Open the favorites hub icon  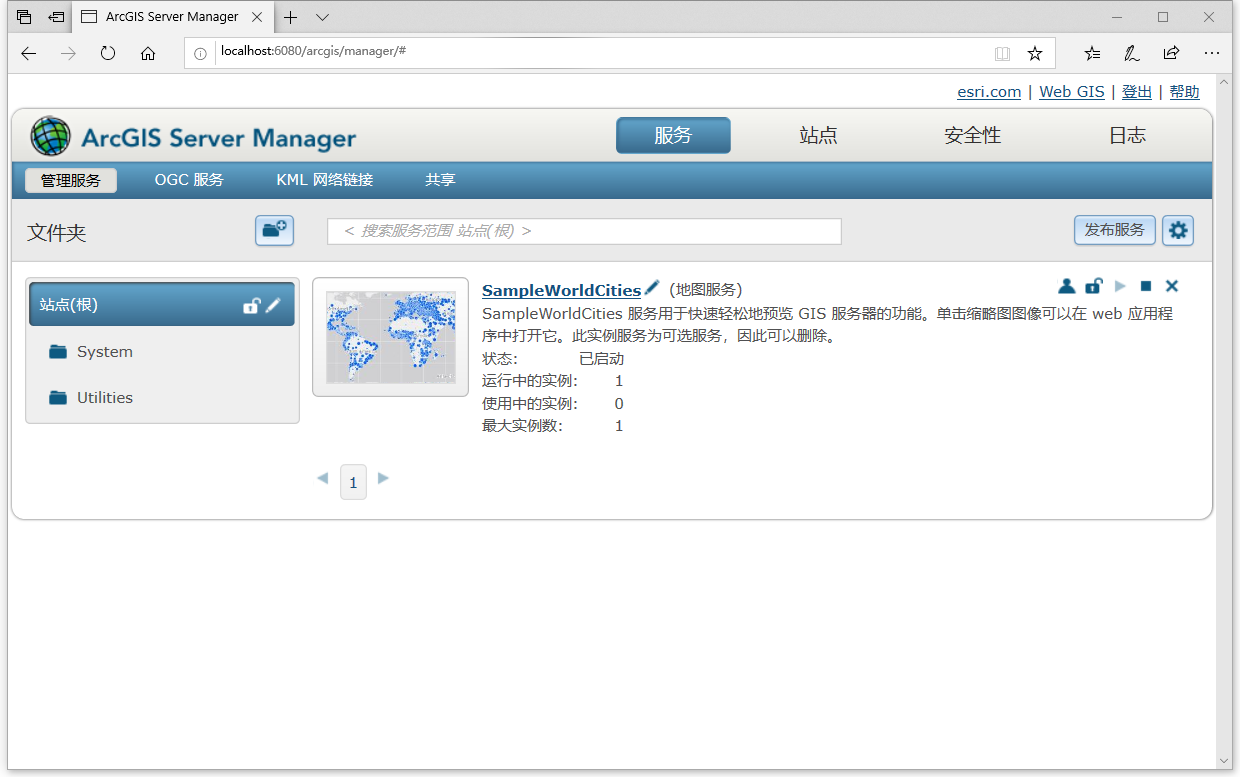coord(1092,54)
